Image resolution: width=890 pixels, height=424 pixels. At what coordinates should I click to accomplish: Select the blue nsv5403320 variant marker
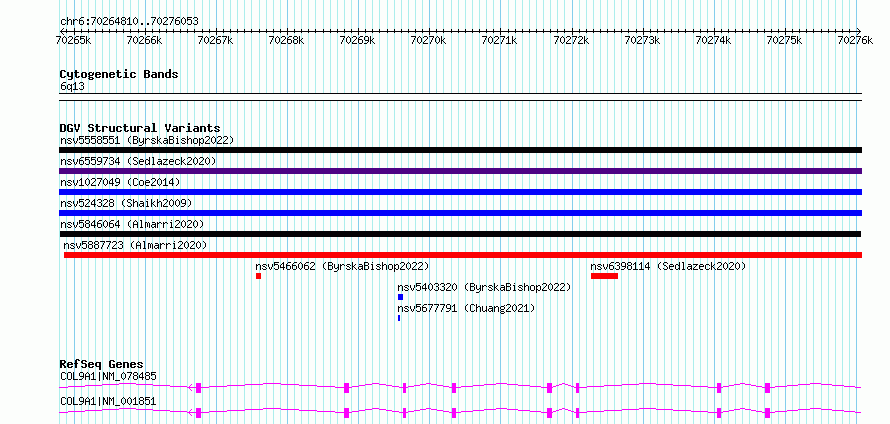(401, 297)
